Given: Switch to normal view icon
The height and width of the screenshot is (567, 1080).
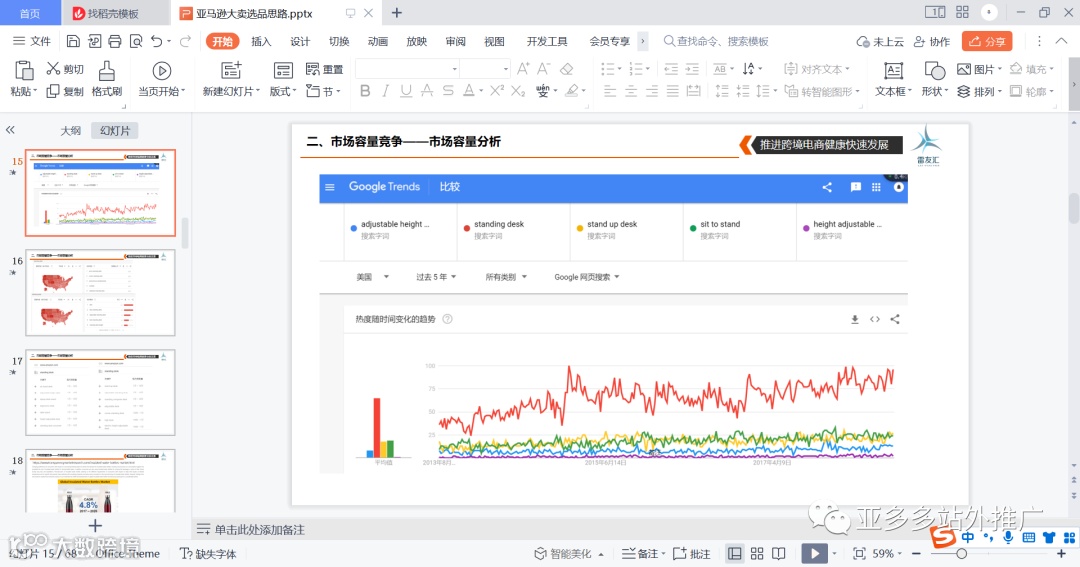Looking at the screenshot, I should 735,554.
